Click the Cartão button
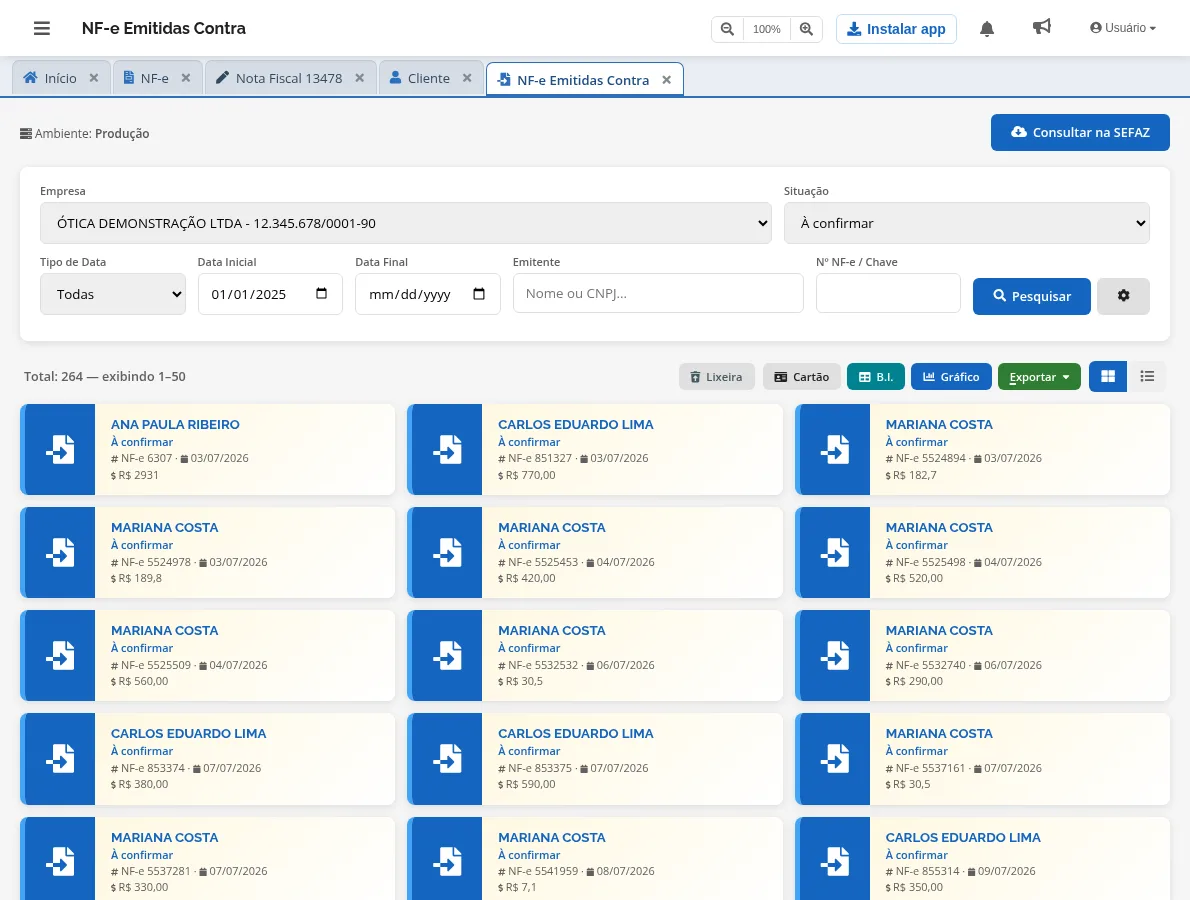The width and height of the screenshot is (1190, 900). point(801,376)
